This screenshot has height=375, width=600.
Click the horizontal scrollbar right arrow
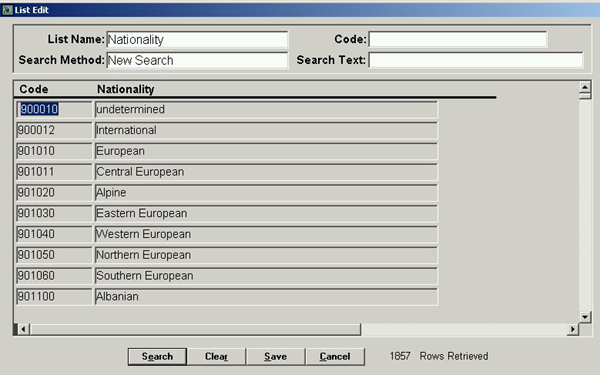click(x=572, y=329)
